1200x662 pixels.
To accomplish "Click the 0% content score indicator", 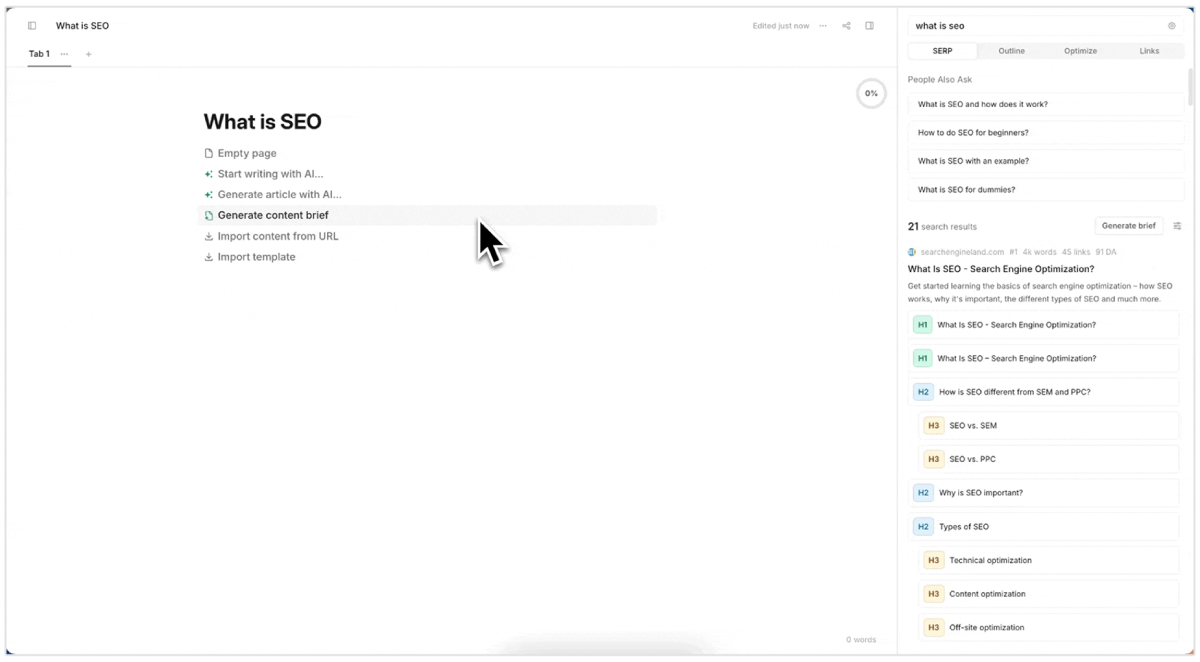I will (x=871, y=93).
